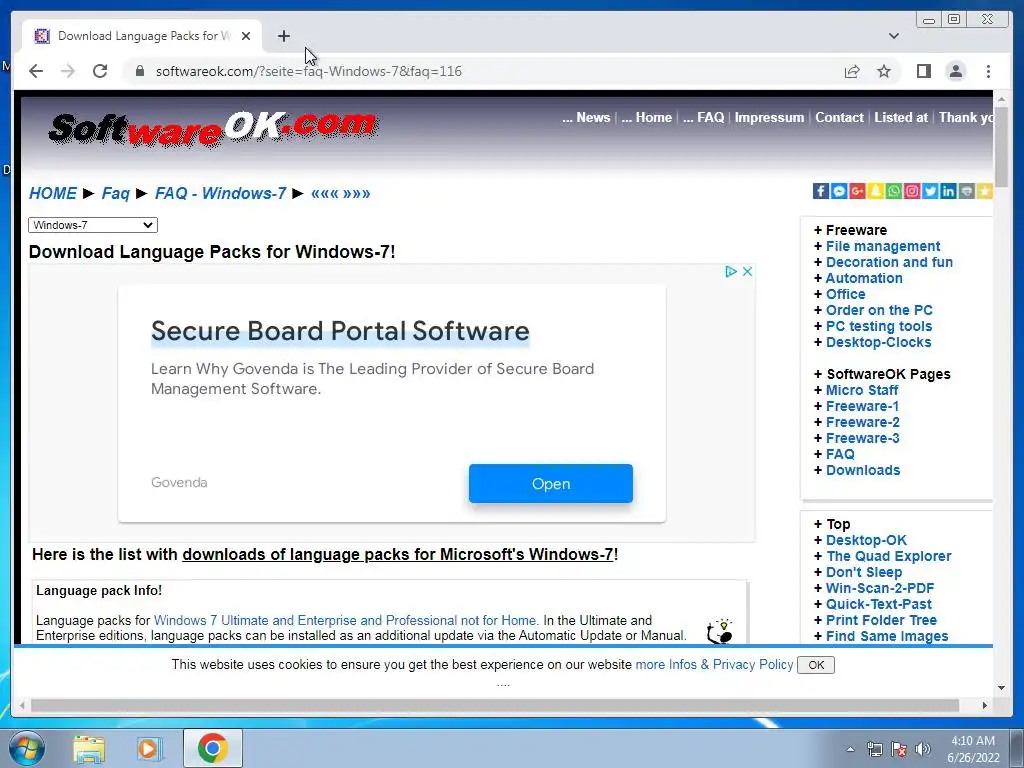Open a new tab with the plus icon
The image size is (1024, 768).
(283, 36)
